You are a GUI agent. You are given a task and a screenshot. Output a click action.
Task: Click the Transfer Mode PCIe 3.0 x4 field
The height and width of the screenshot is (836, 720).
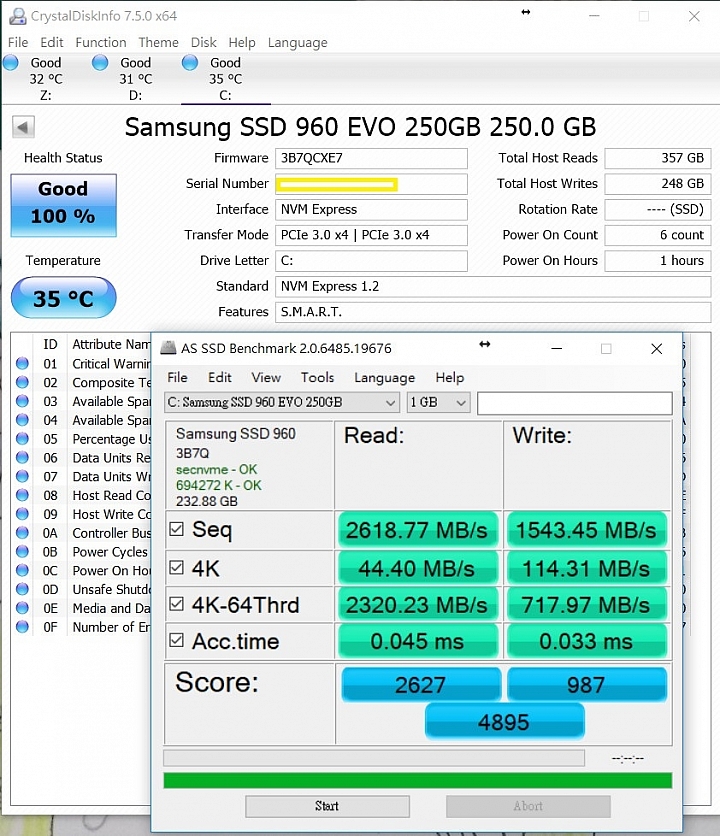coord(371,235)
